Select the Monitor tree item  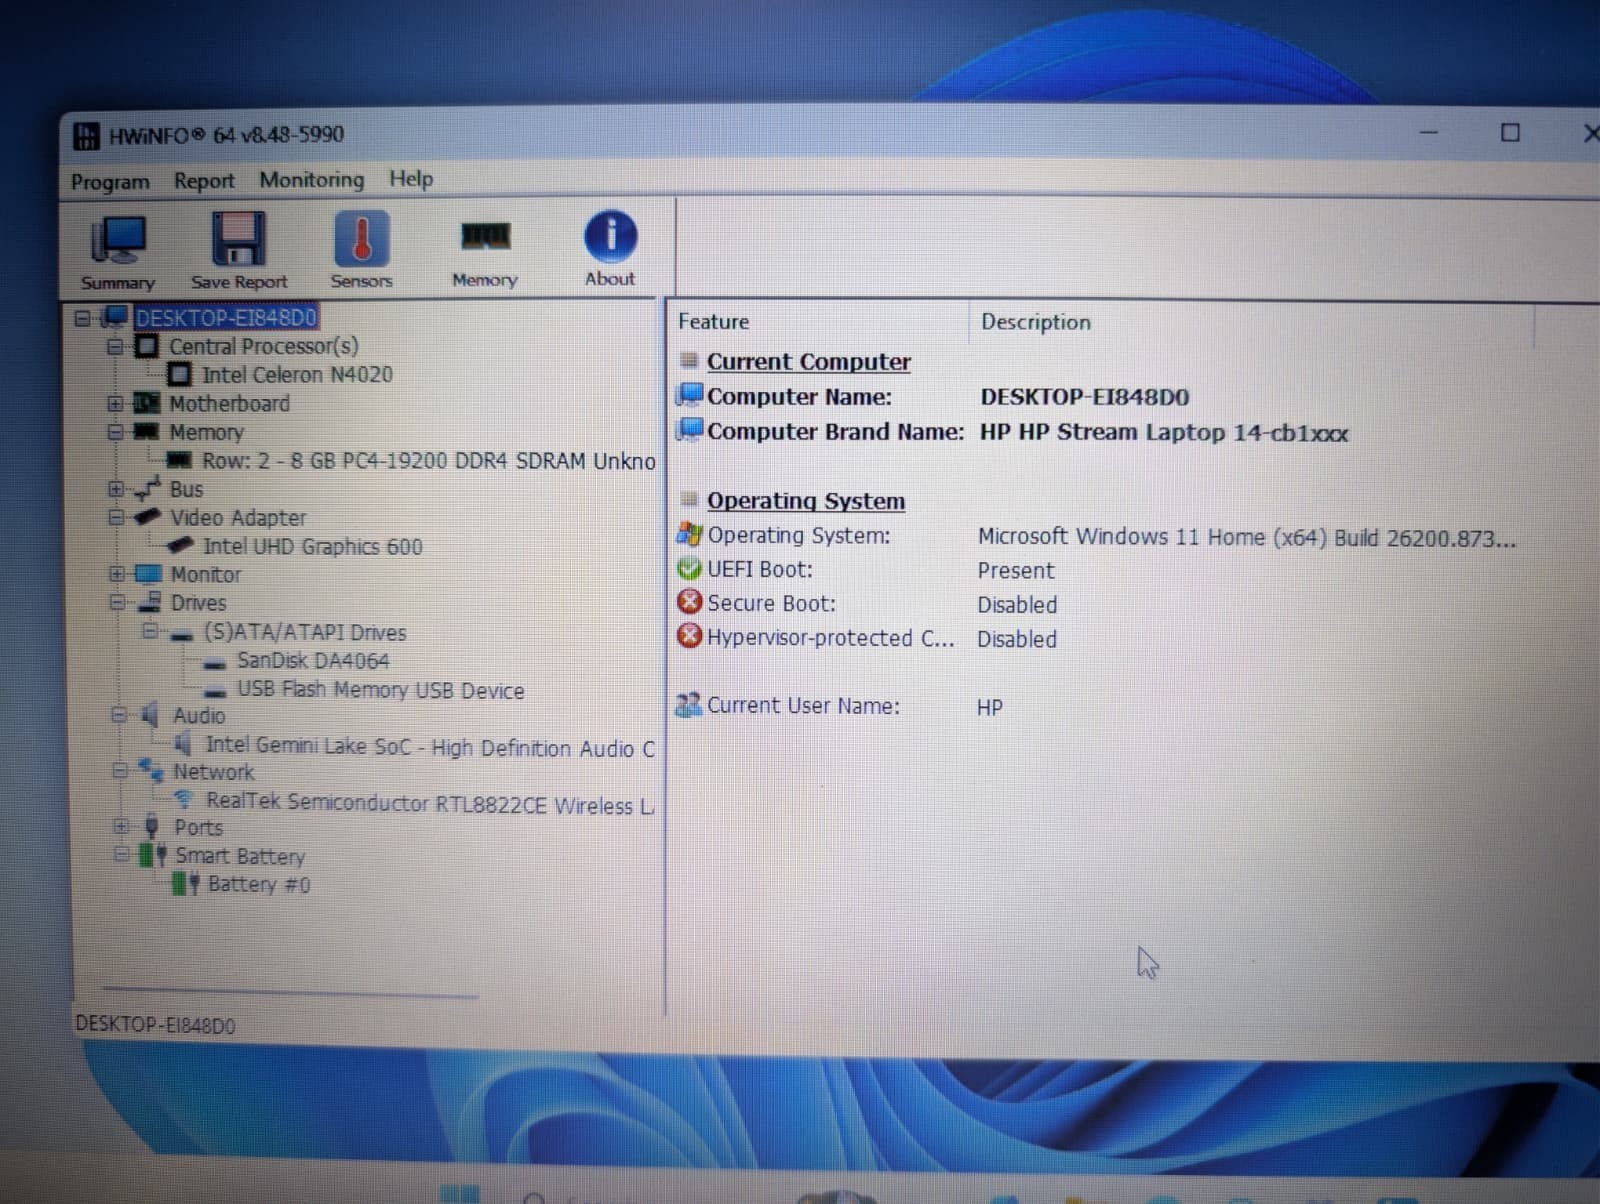(x=206, y=575)
